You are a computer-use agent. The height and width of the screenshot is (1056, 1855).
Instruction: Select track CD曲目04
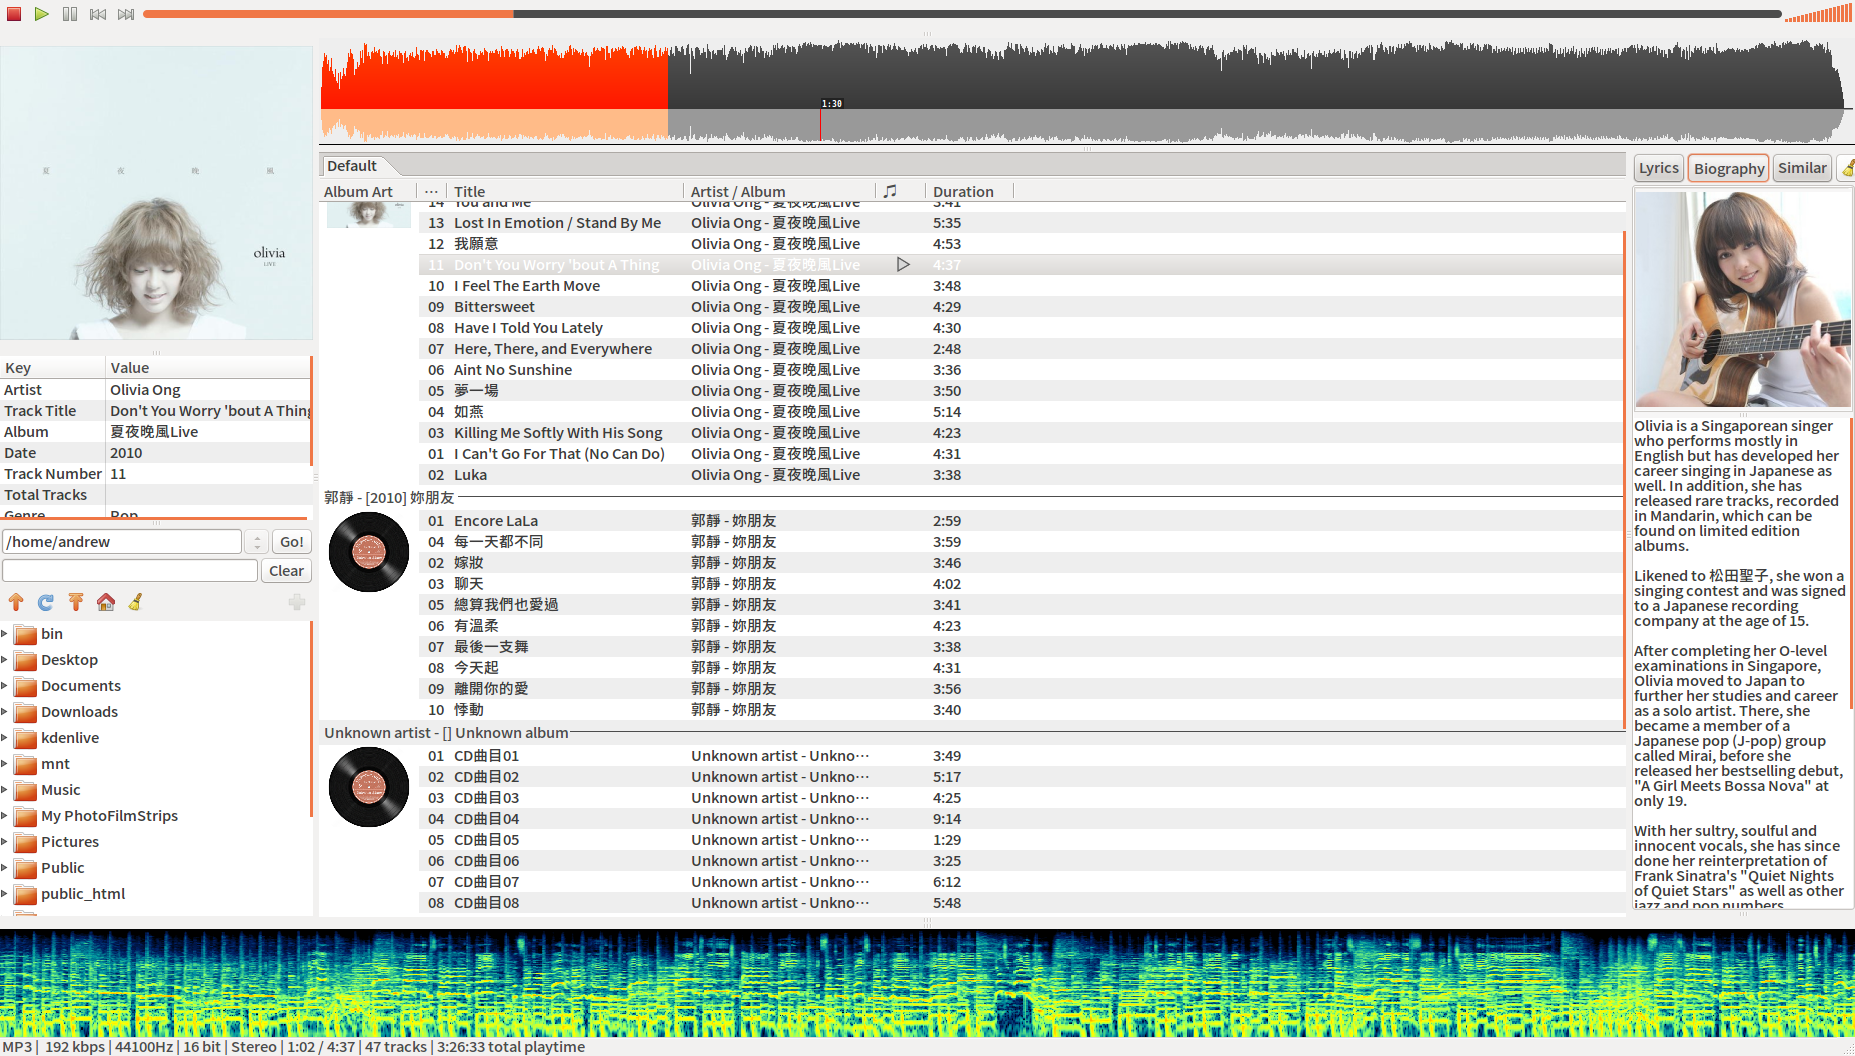click(x=1020, y=819)
